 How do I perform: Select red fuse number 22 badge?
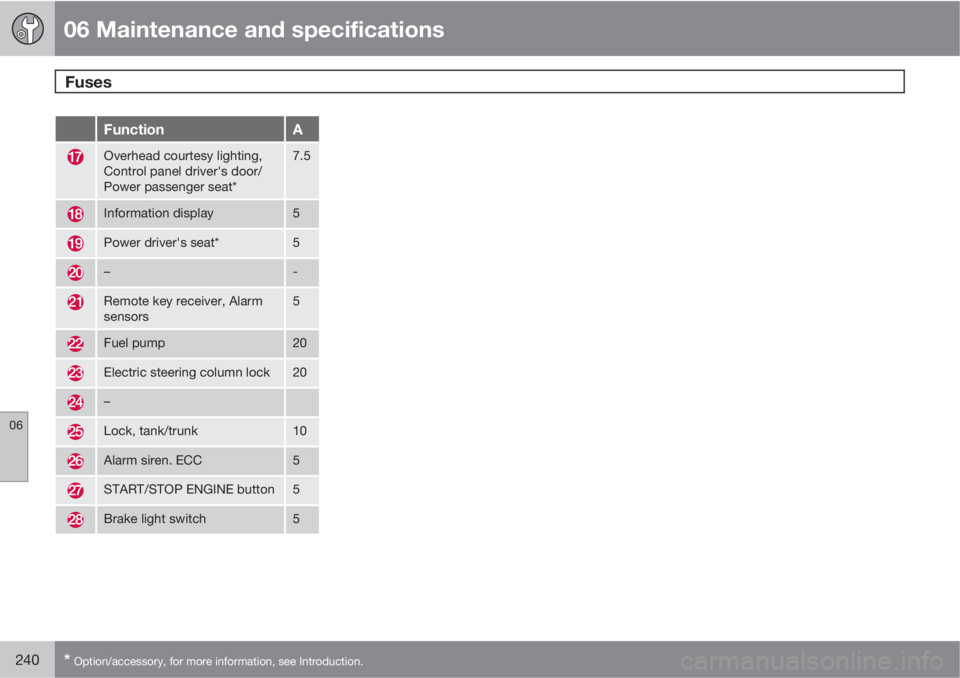pyautogui.click(x=75, y=344)
